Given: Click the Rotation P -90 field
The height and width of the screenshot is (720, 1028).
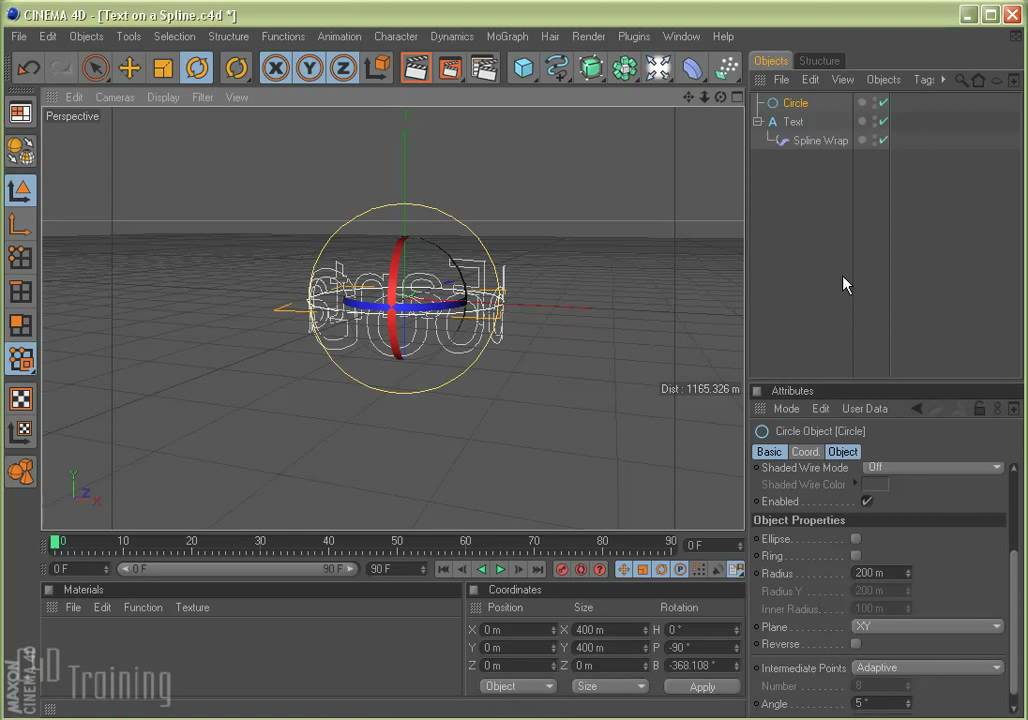Looking at the screenshot, I should coord(702,647).
